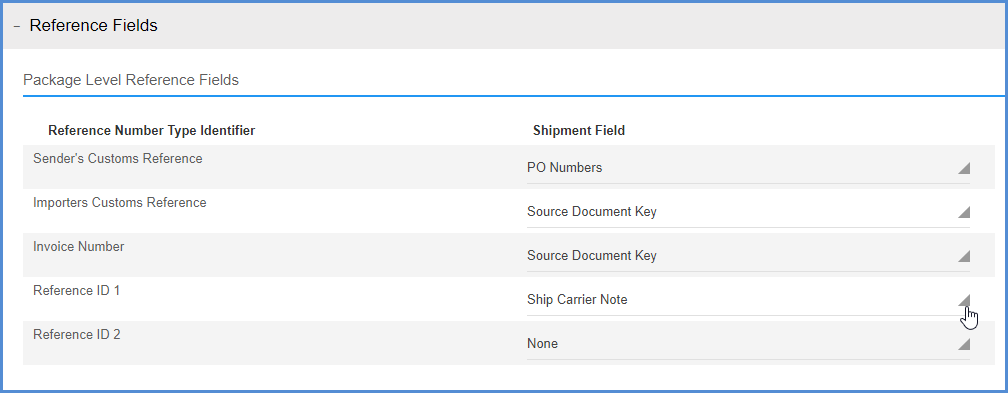Click Reference Number Type Identifier column header
This screenshot has width=1008, height=393.
click(152, 131)
